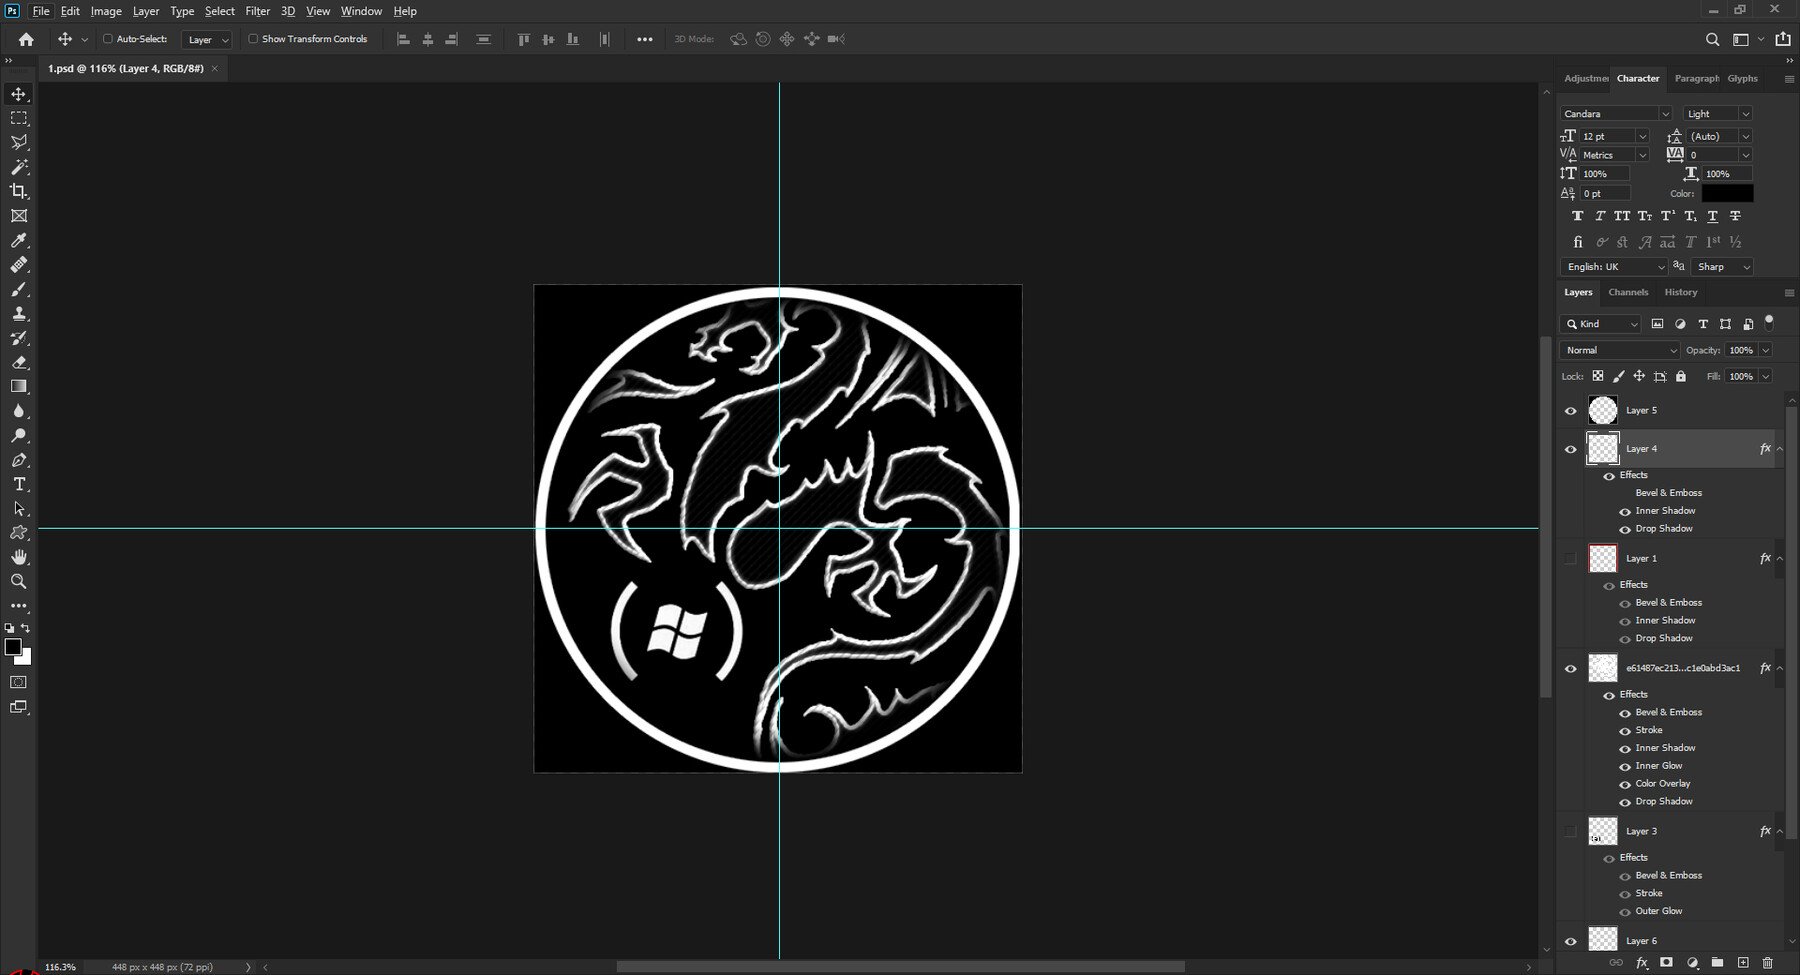Click the Home button in options bar
Viewport: 1800px width, 975px height.
[26, 39]
